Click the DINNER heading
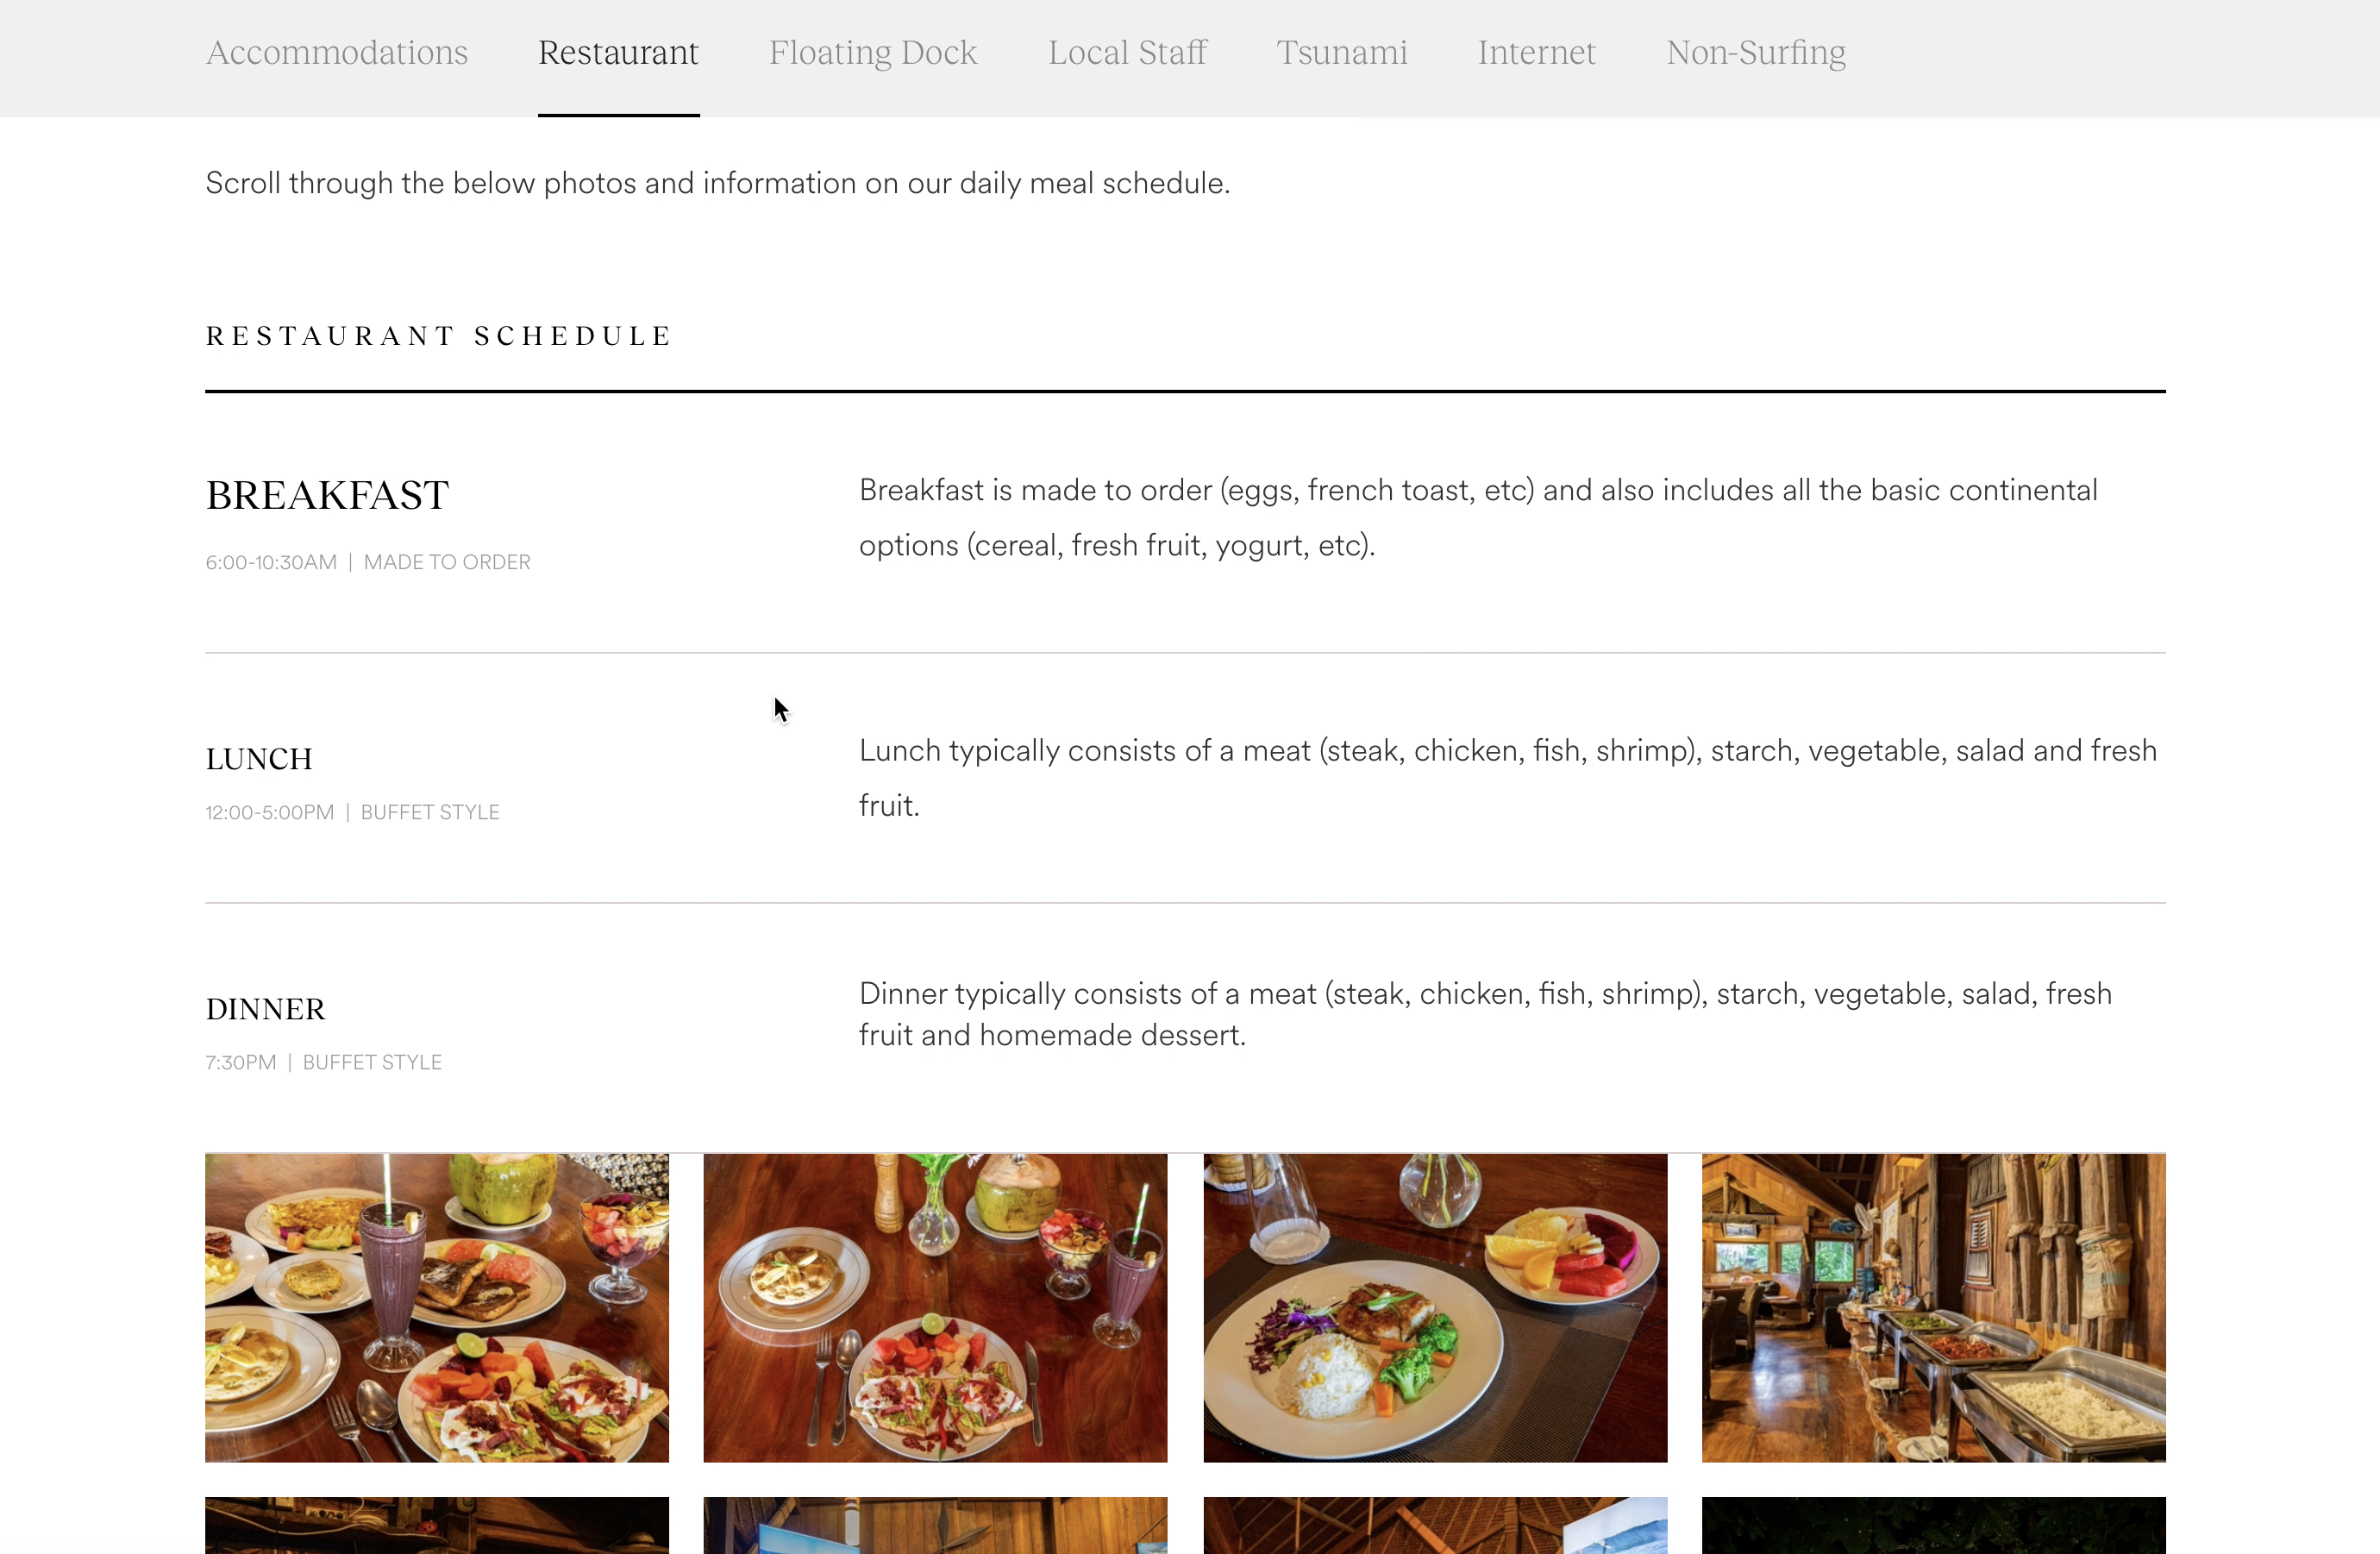Screen dimensions: 2380x1554 pyautogui.click(x=265, y=1009)
